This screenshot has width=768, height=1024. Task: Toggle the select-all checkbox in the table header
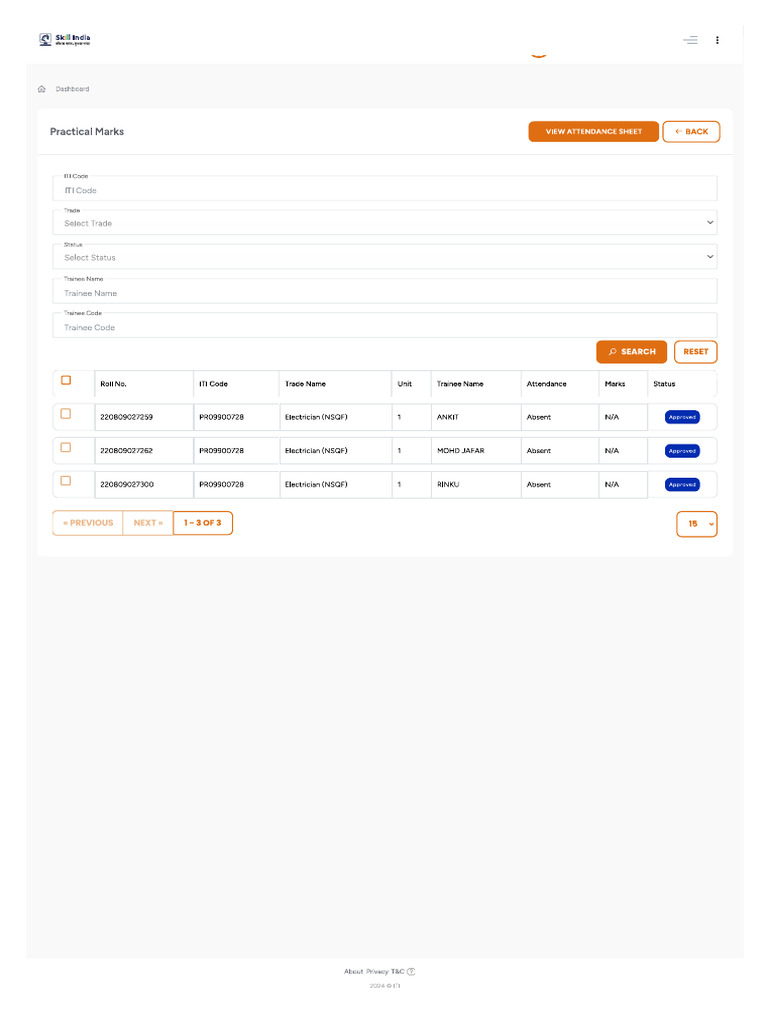coord(66,380)
